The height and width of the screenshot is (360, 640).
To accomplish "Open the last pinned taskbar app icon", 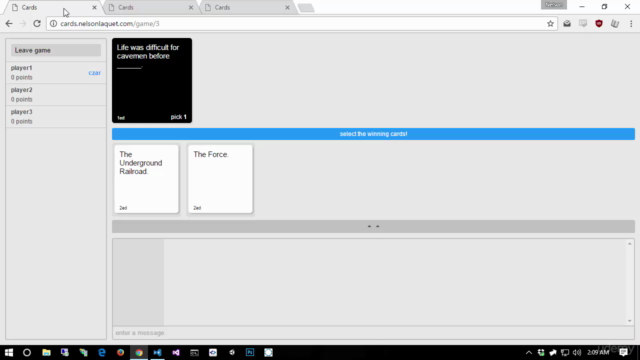I will (x=268, y=352).
